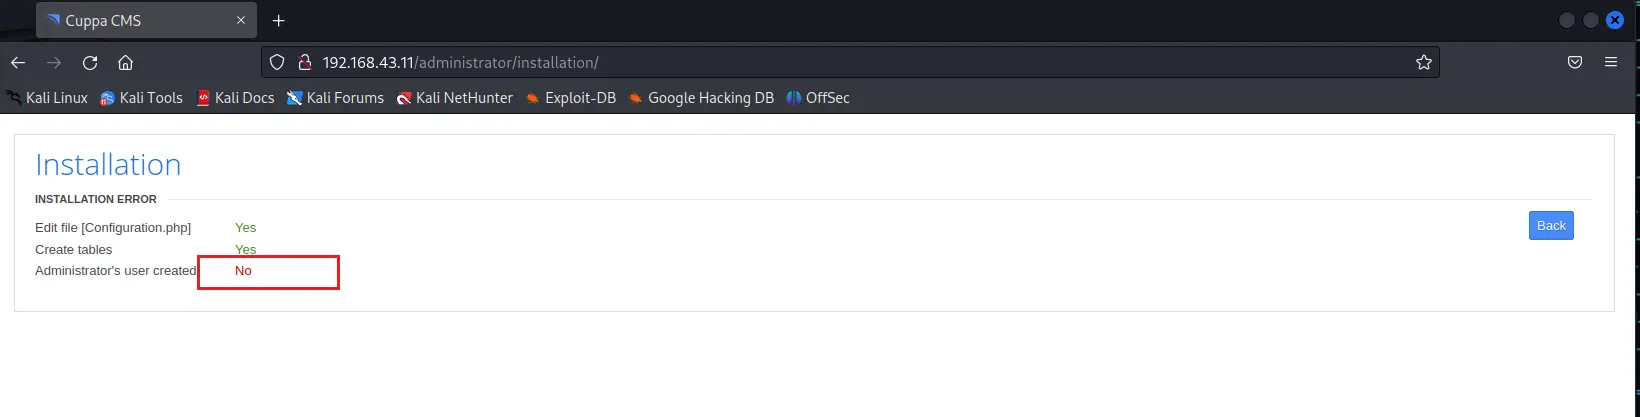Click the forward navigation arrow

click(54, 62)
